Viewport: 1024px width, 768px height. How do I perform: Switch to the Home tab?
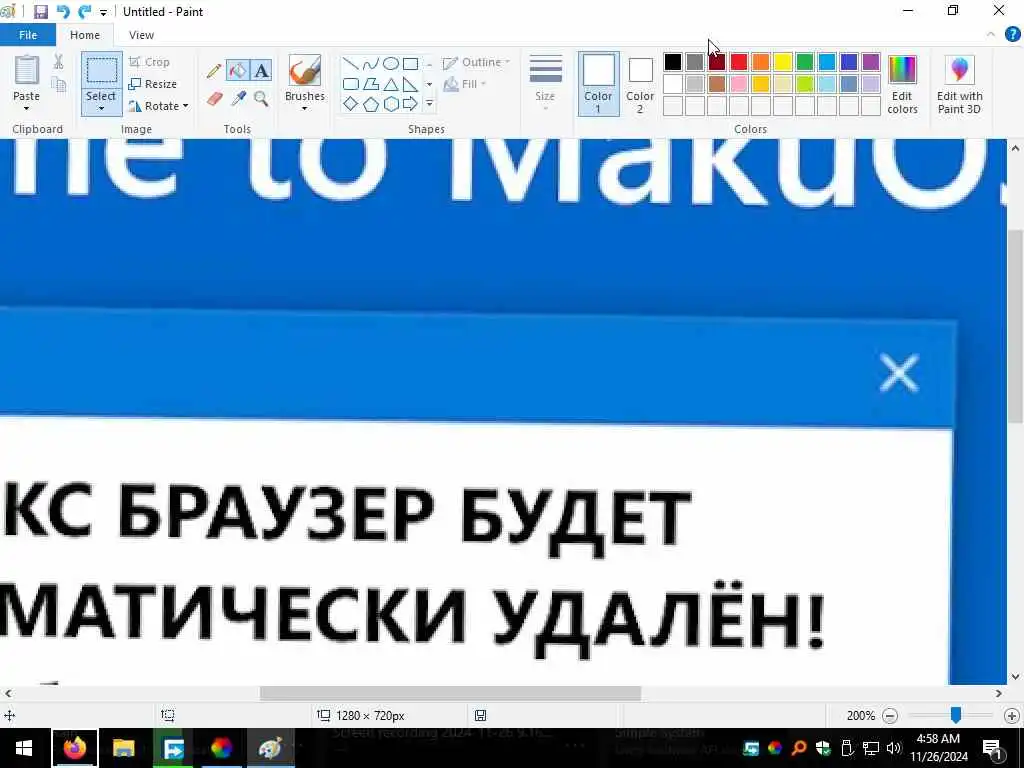(85, 35)
